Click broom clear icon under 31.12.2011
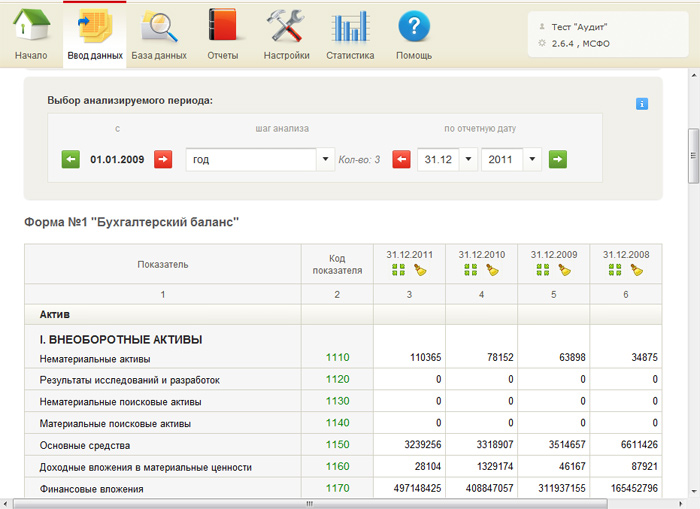This screenshot has width=700, height=509. click(421, 270)
